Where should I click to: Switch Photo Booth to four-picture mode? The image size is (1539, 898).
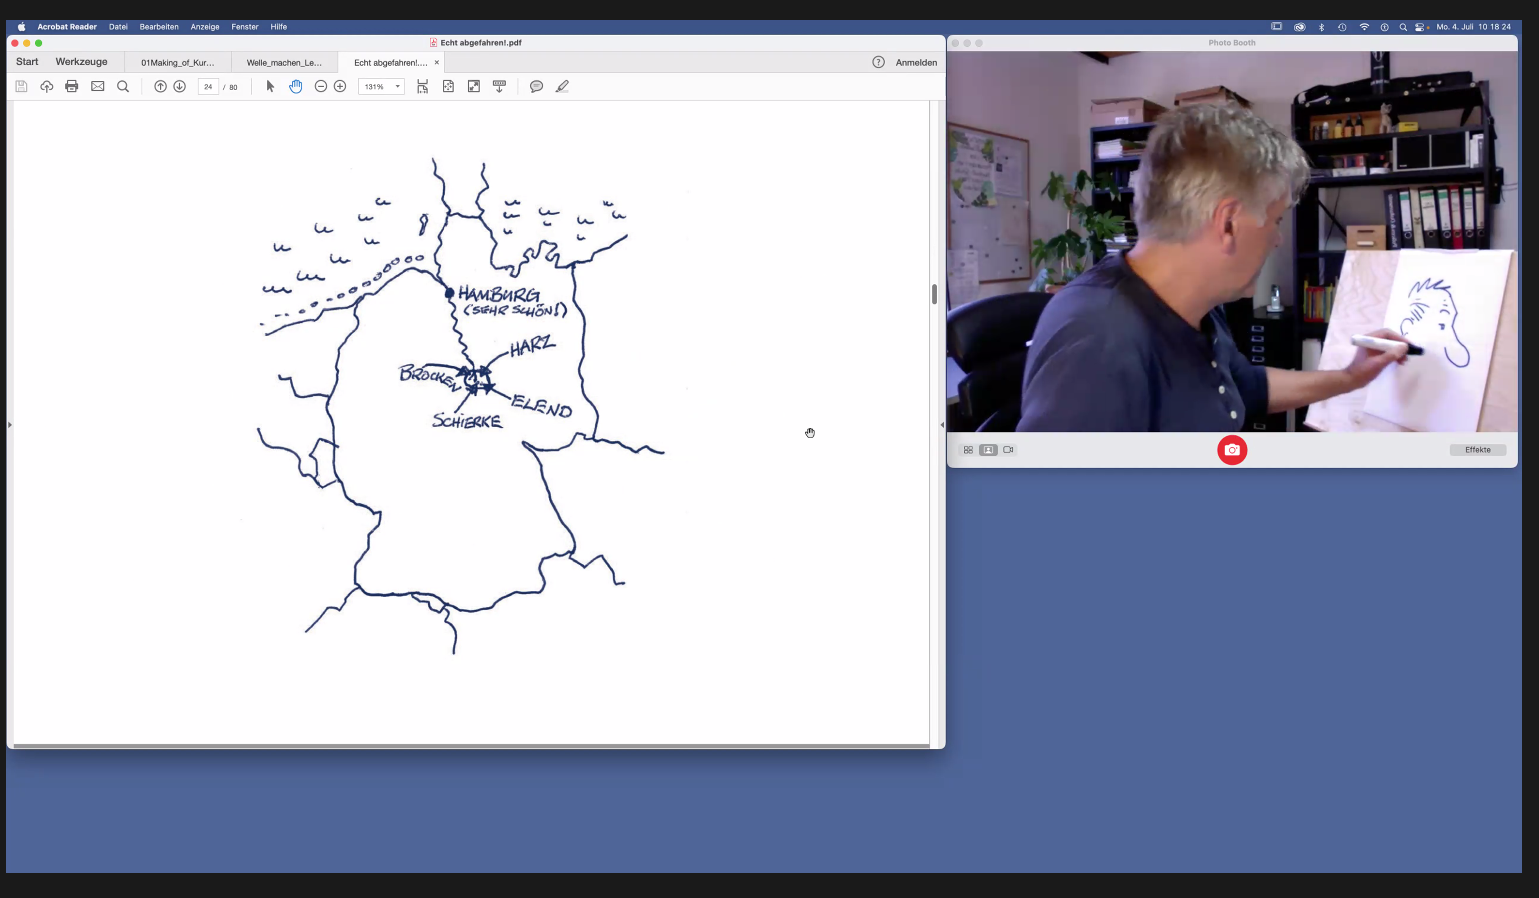pyautogui.click(x=968, y=450)
